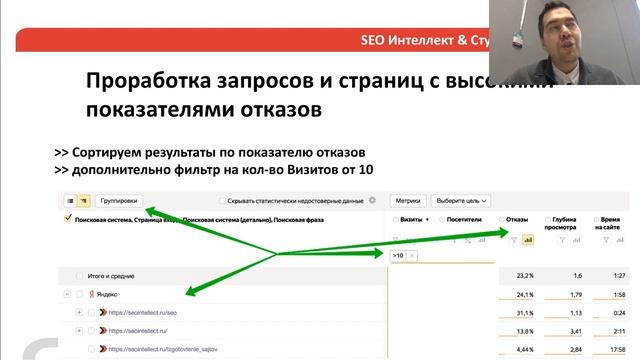Click the Время на сайте column header

(x=607, y=223)
